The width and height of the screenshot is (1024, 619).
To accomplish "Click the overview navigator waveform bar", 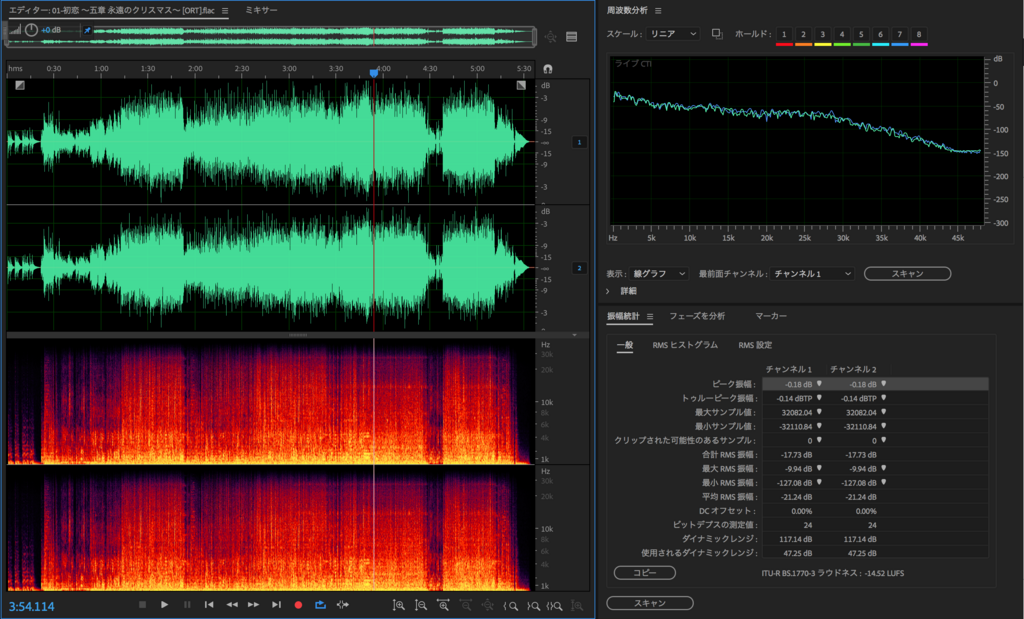I will pos(270,36).
